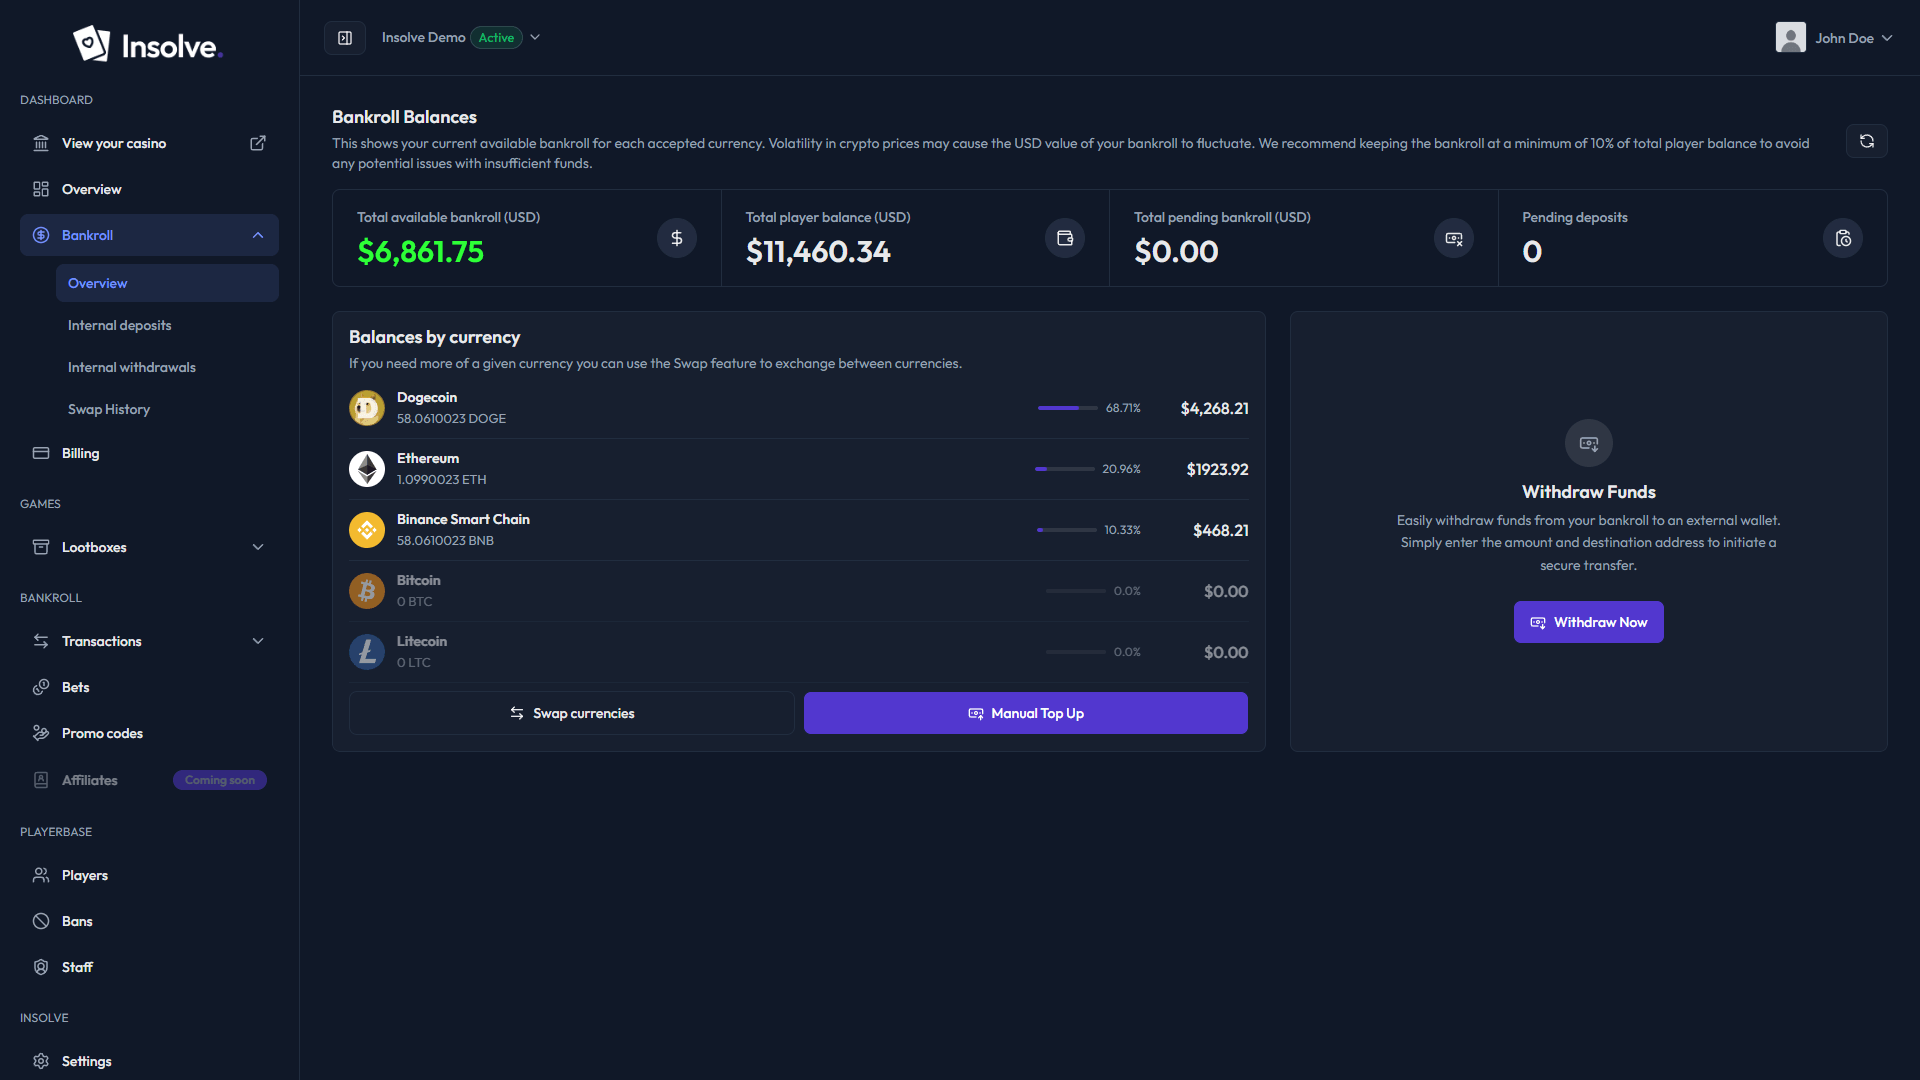Click the clipboard icon in Pending deposits card
The image size is (1920, 1080).
1843,238
